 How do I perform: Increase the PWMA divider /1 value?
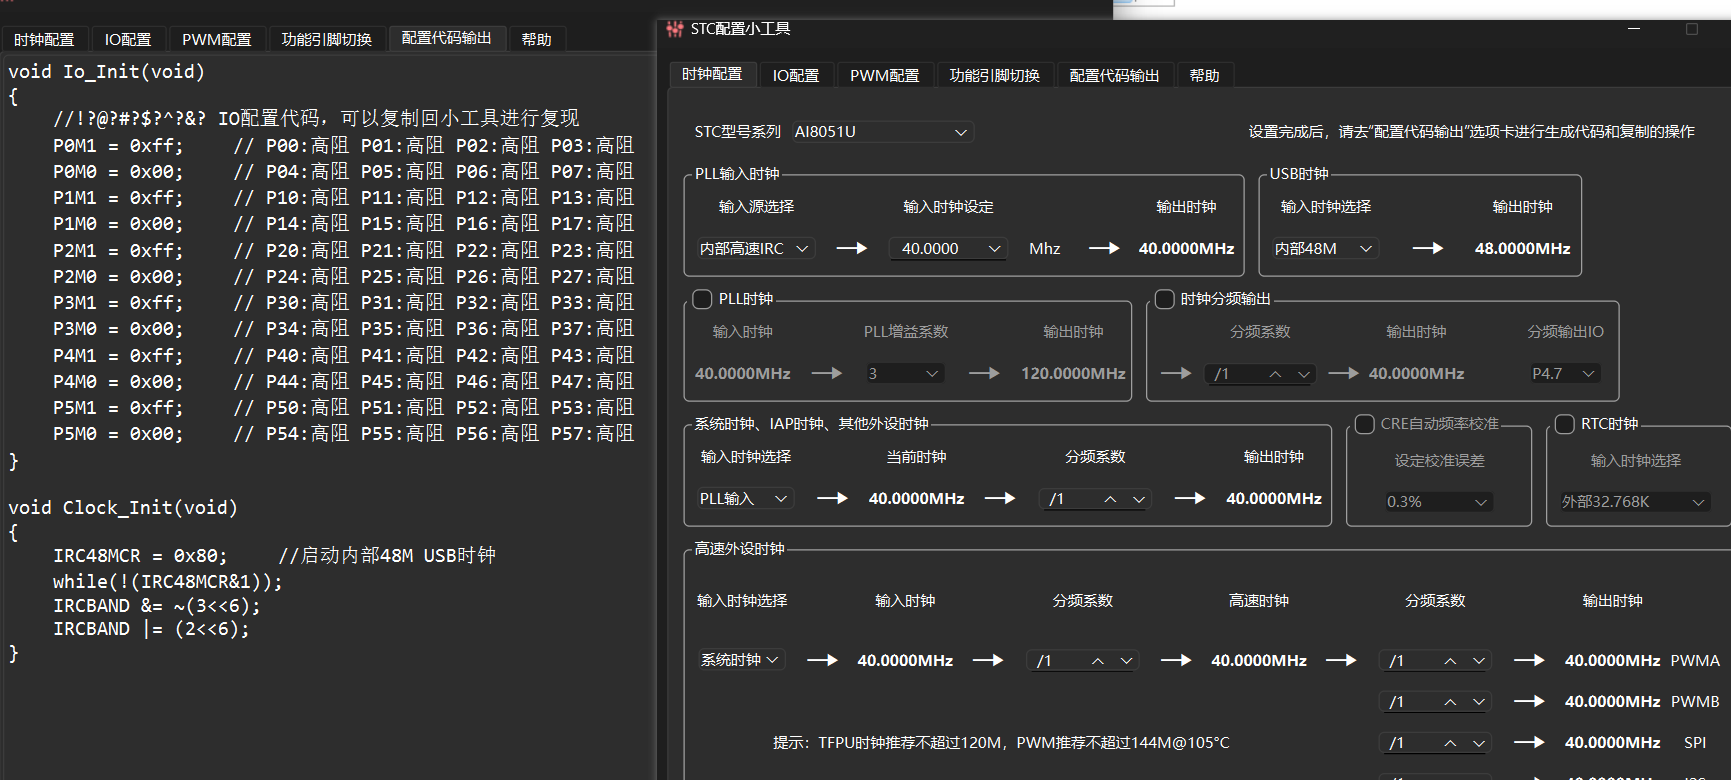[x=1450, y=661]
